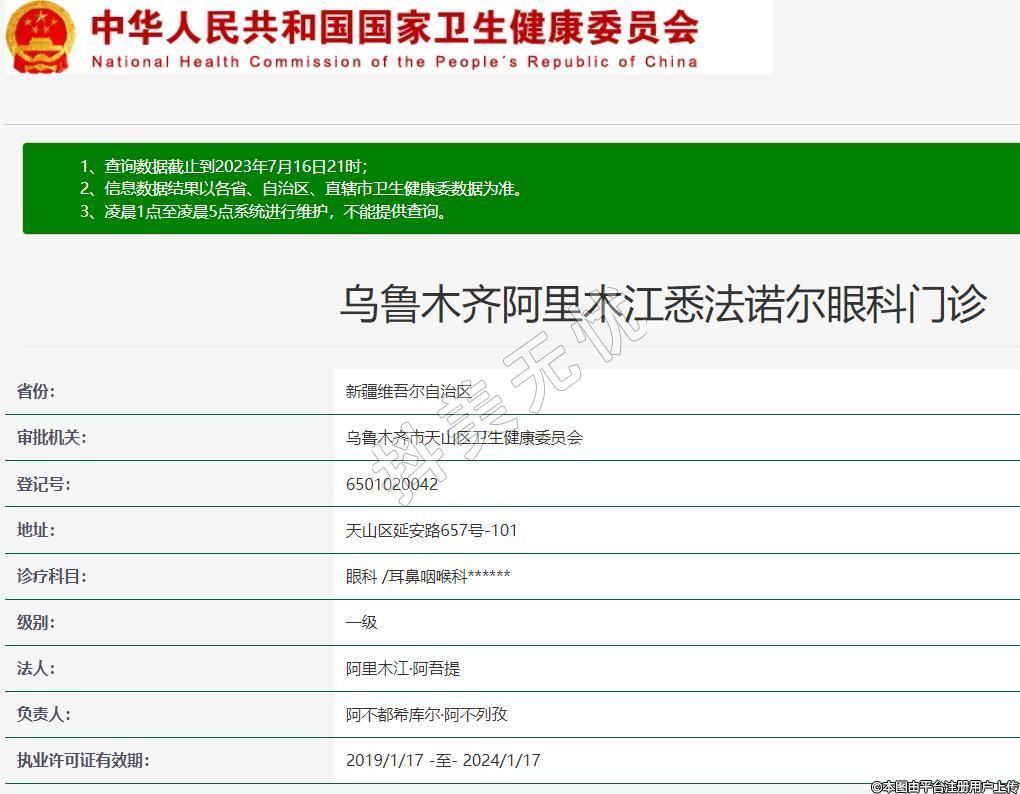Click the 诊疗科目 value 眼科 /耳鼻咽喉科
The width and height of the screenshot is (1020, 794).
428,576
